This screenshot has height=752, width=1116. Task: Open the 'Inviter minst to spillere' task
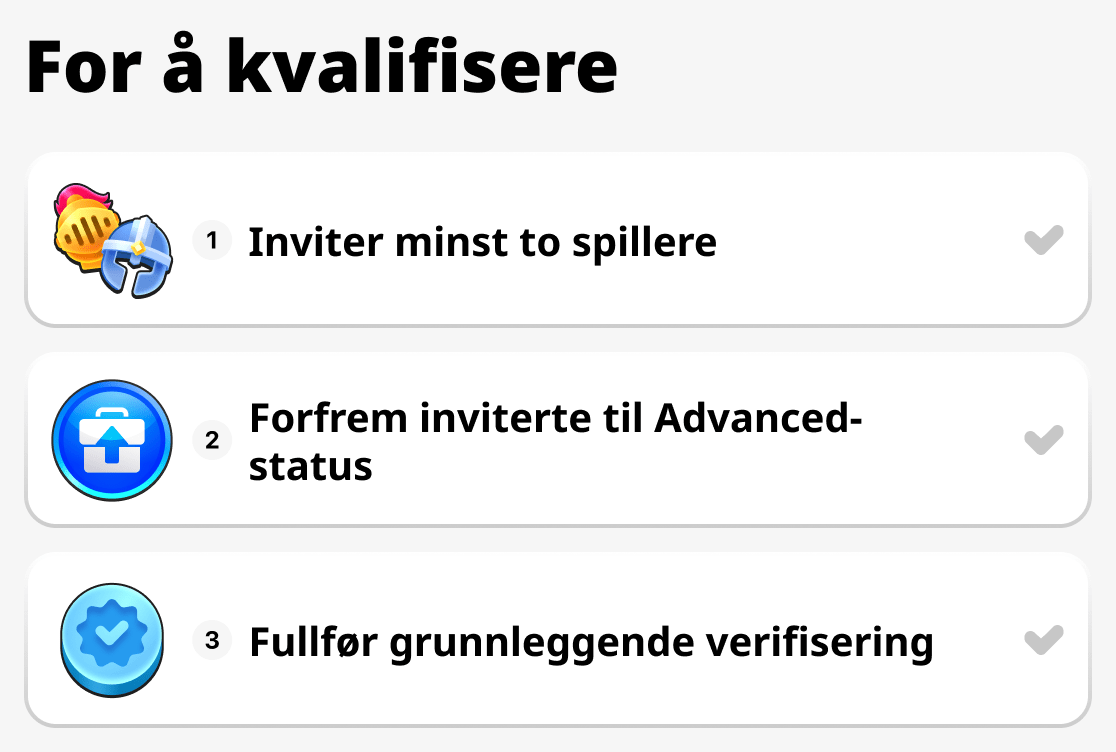[x=483, y=241]
